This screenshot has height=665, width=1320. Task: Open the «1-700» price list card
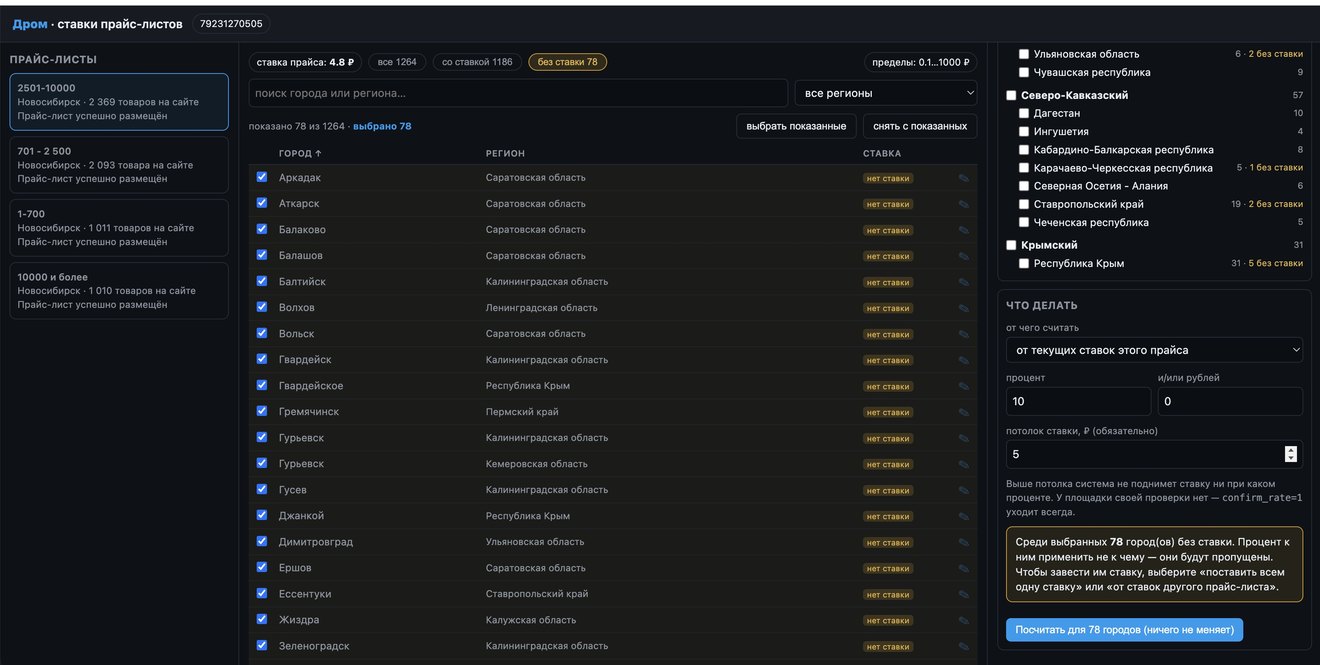[x=119, y=228]
